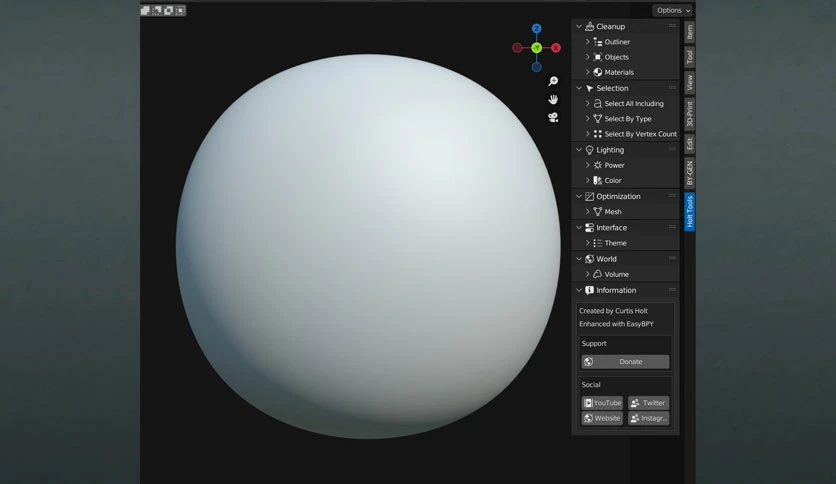The height and width of the screenshot is (484, 836).
Task: Collapse the Cleanup panel
Action: tap(579, 26)
